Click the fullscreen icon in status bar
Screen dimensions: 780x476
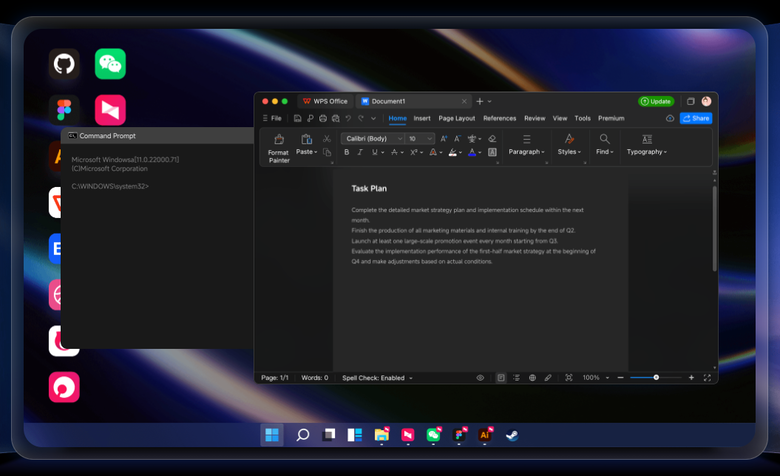707,378
